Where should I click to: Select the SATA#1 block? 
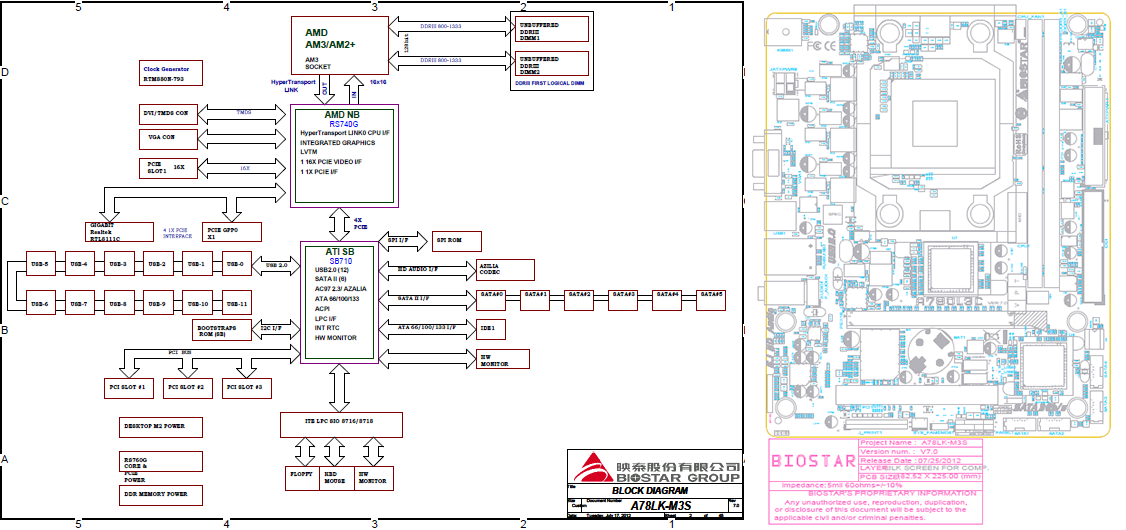pyautogui.click(x=535, y=299)
